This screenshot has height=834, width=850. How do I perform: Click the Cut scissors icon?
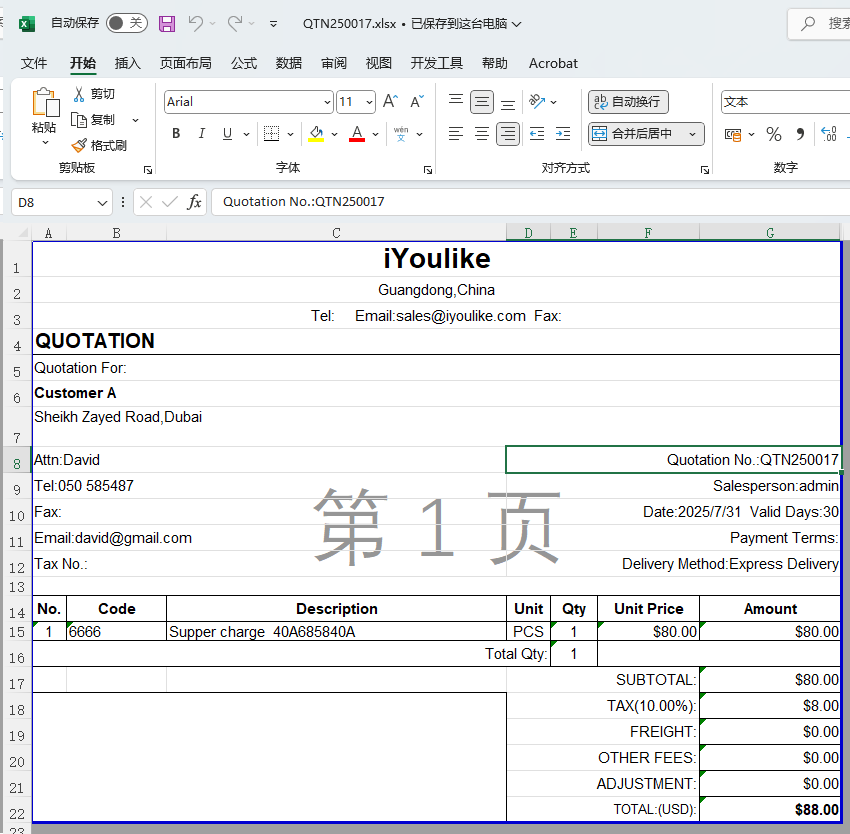pyautogui.click(x=80, y=94)
